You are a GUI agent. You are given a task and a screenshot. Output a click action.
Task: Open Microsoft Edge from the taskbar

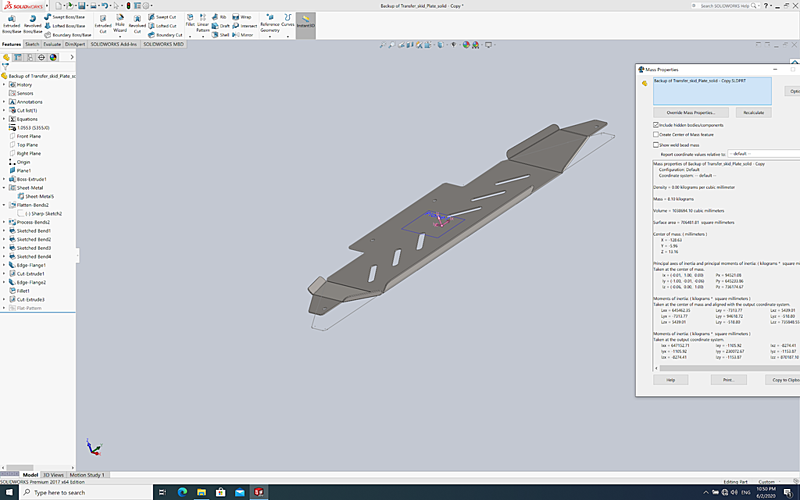182,492
